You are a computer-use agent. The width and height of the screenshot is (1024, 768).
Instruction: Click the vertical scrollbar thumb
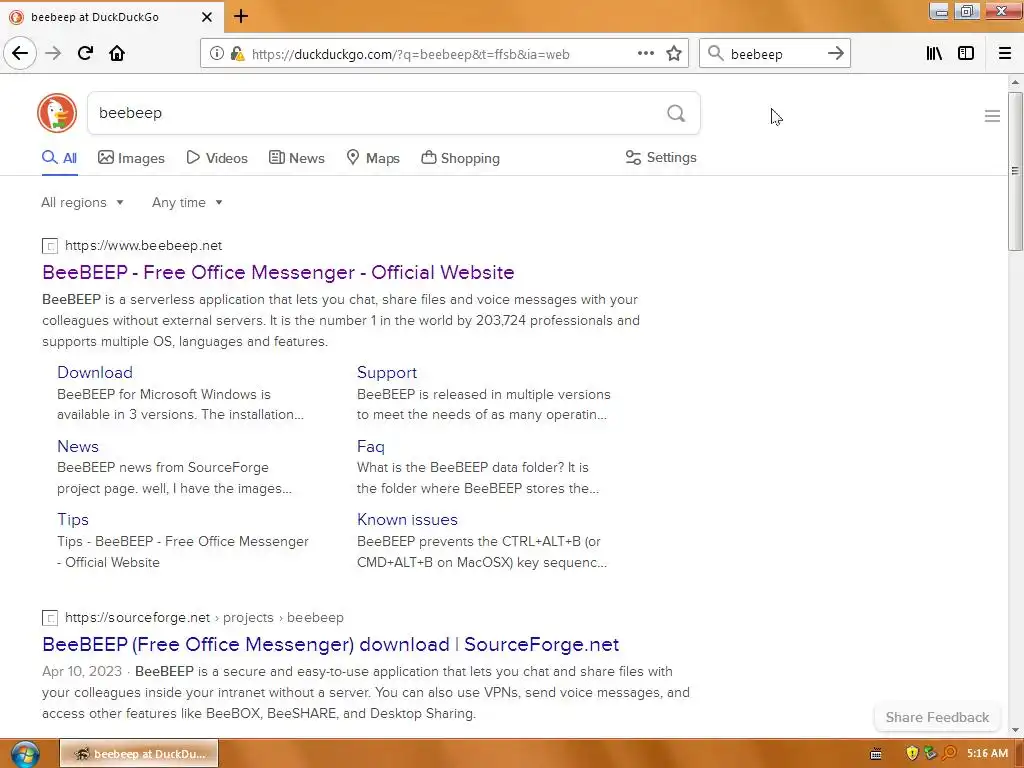click(x=1014, y=171)
